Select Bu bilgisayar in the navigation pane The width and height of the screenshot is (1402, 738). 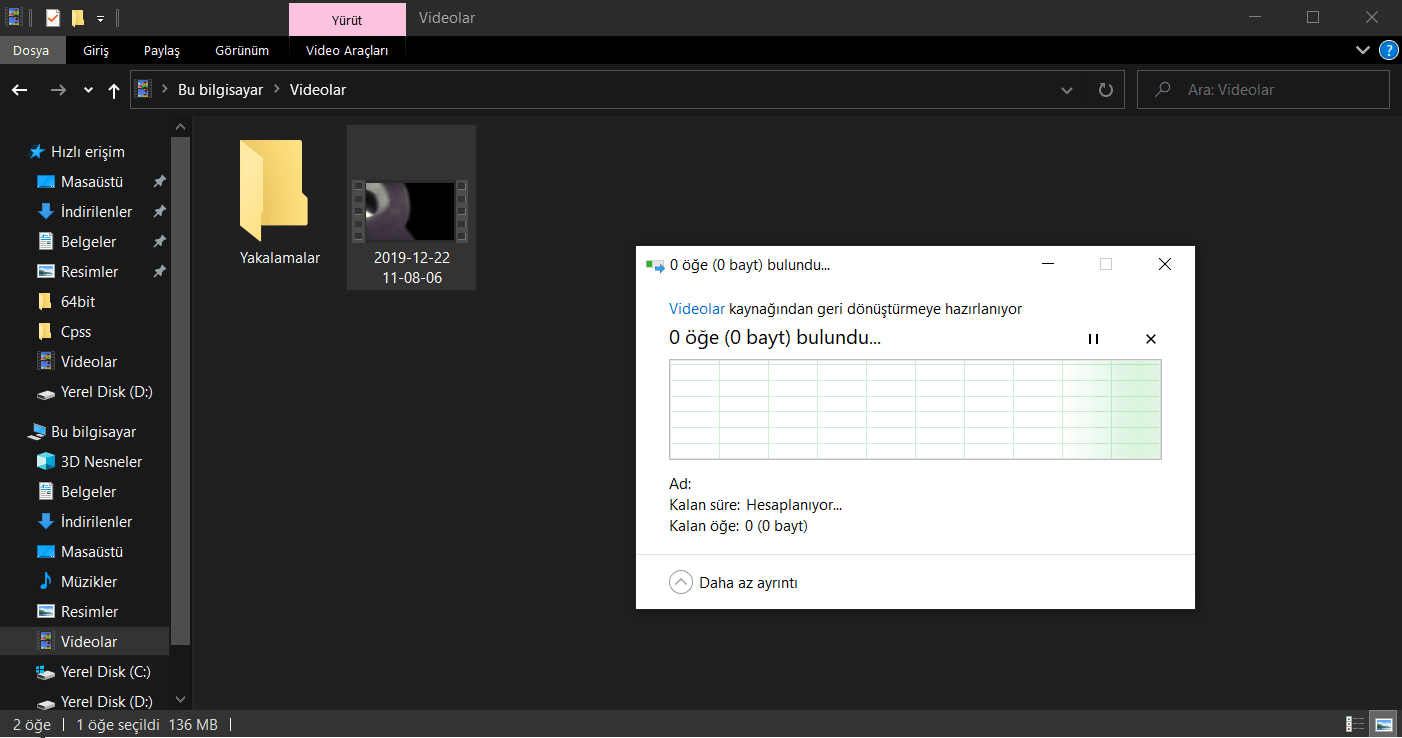93,432
